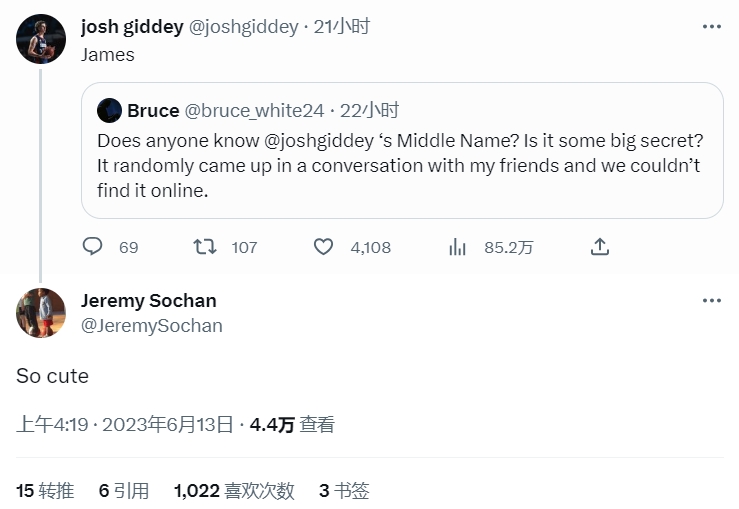Click the Jeremy Sochan display name
Viewport: 739px width, 509px height.
click(x=148, y=300)
